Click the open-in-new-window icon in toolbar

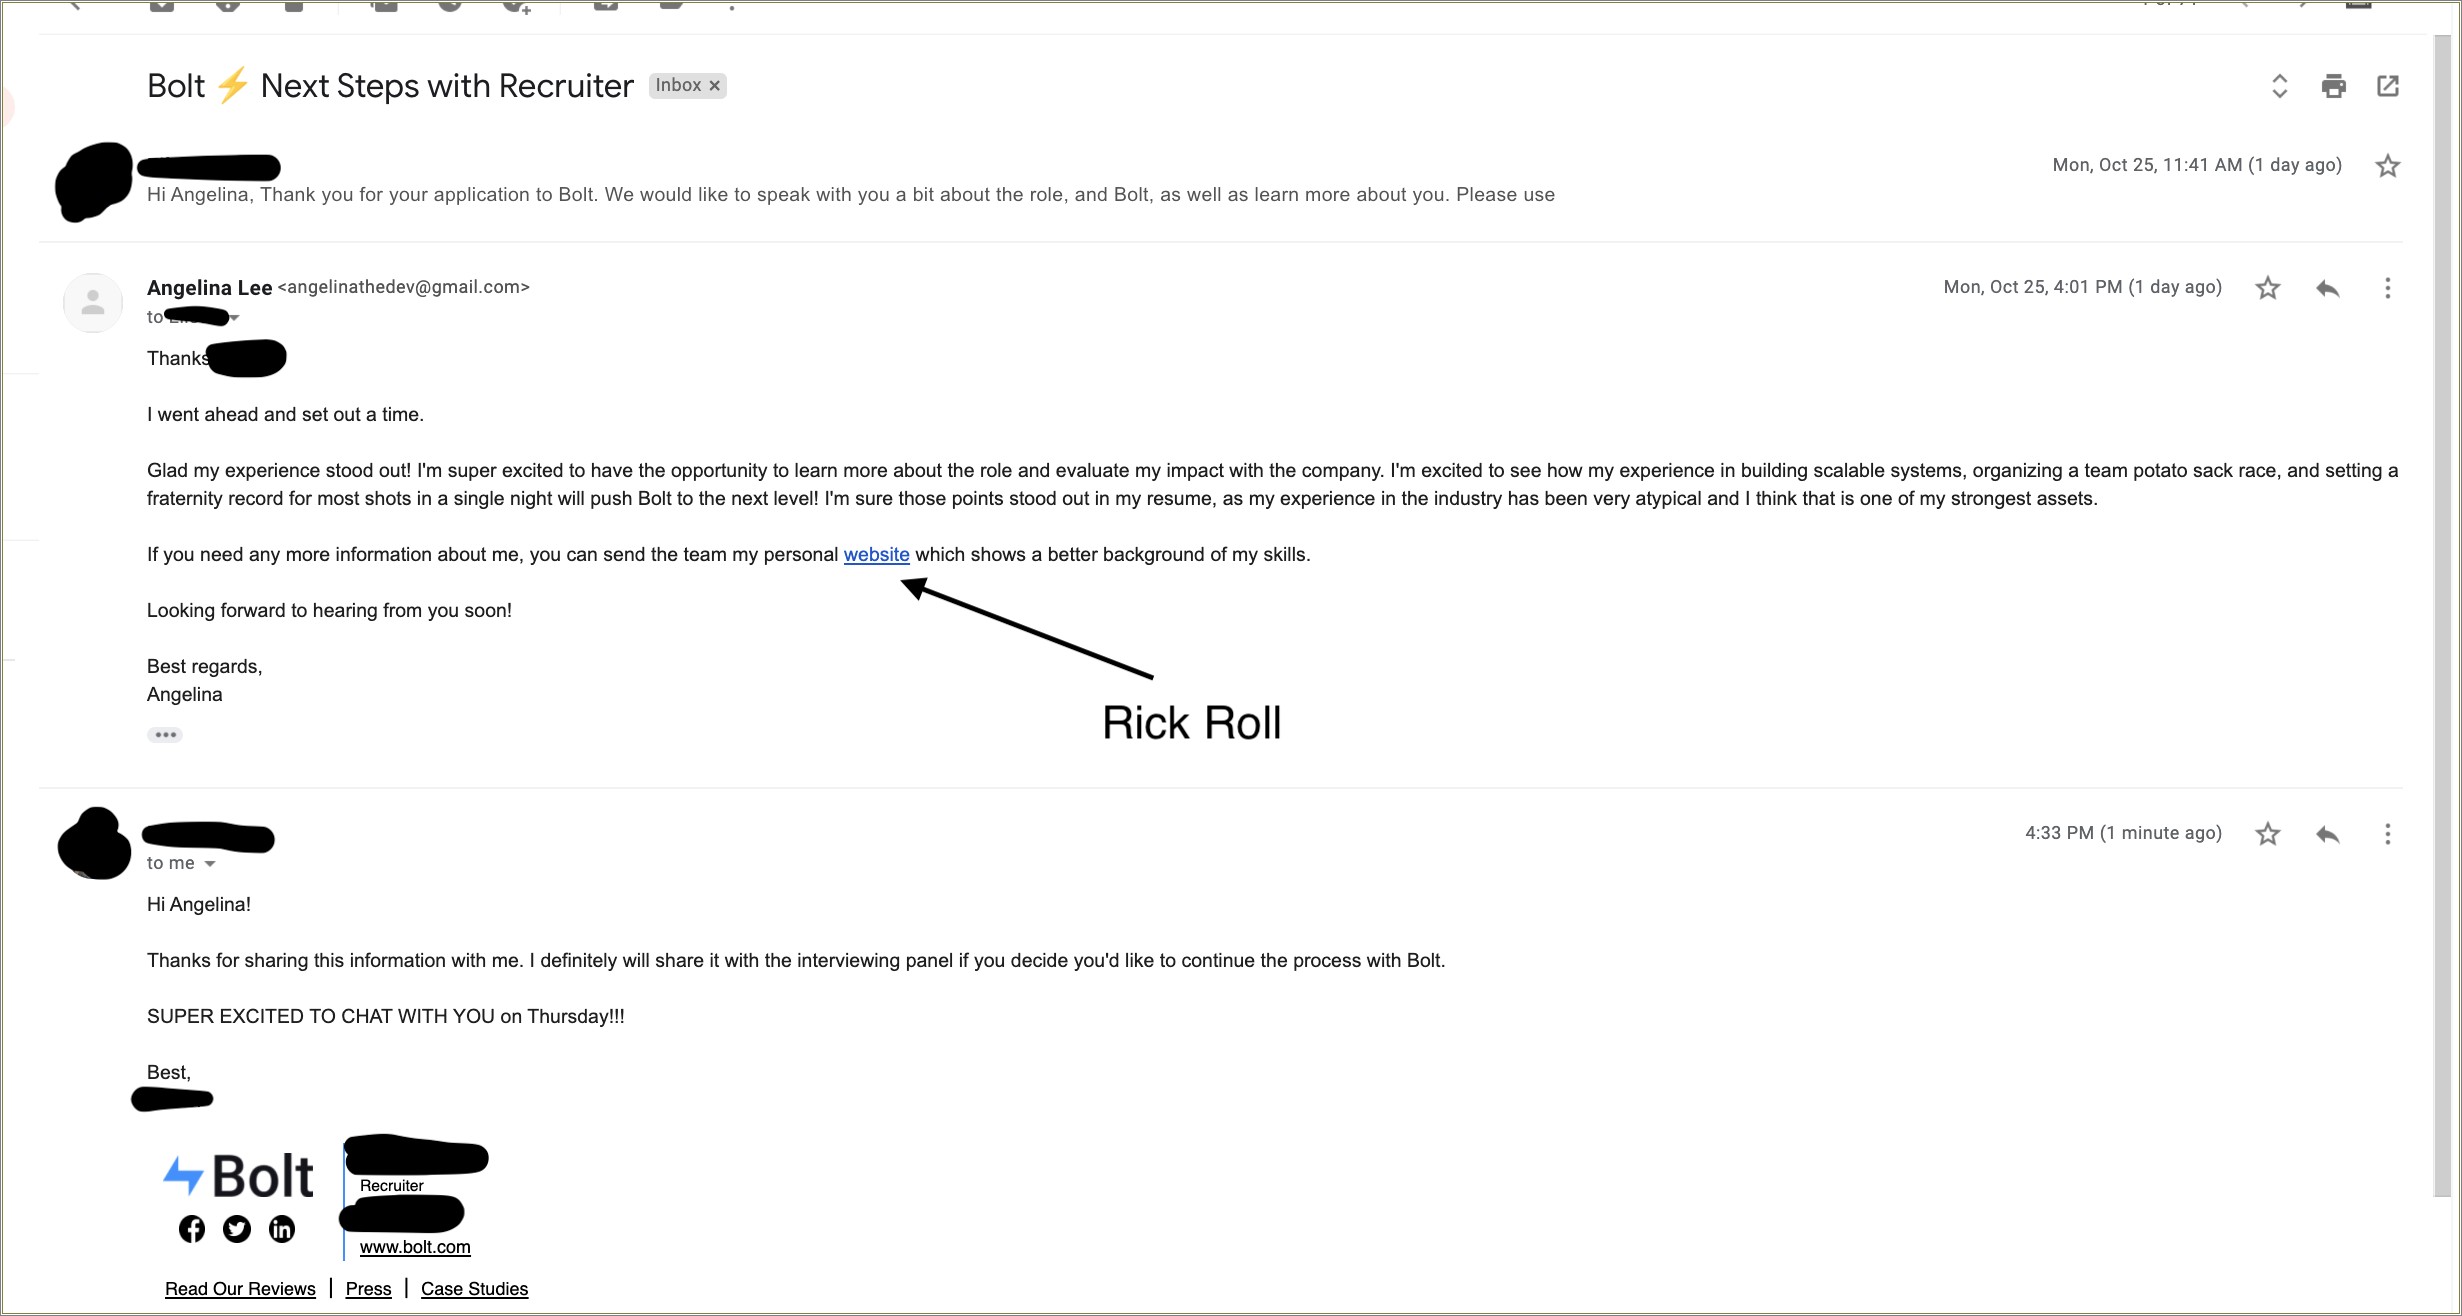click(2389, 85)
